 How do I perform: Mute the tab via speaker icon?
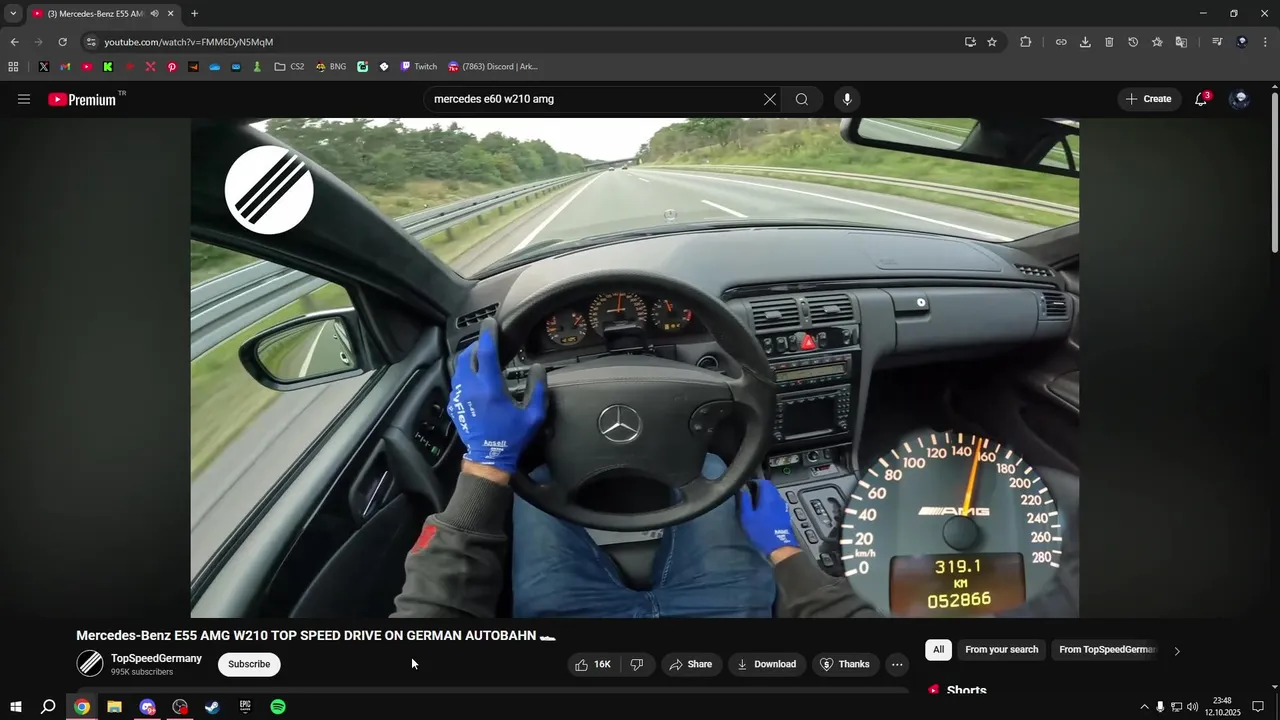154,14
